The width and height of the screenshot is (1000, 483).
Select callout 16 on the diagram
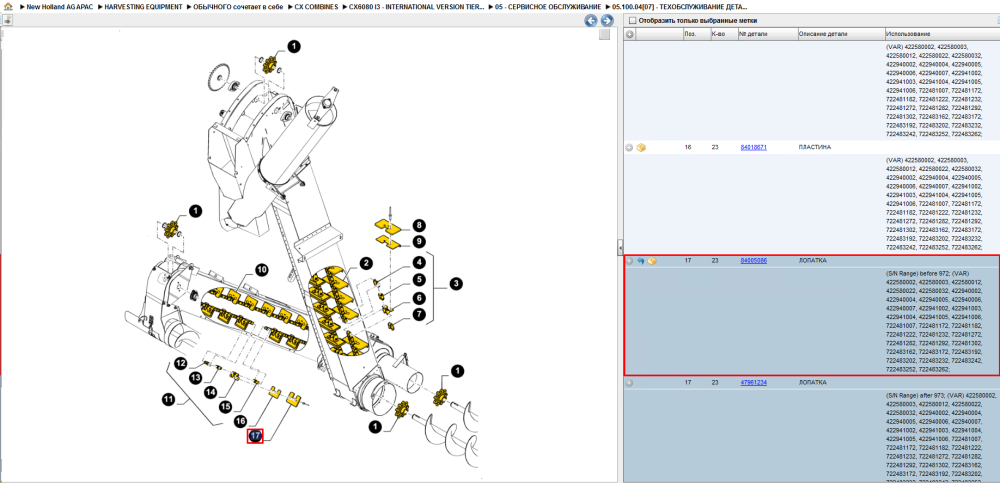240,420
